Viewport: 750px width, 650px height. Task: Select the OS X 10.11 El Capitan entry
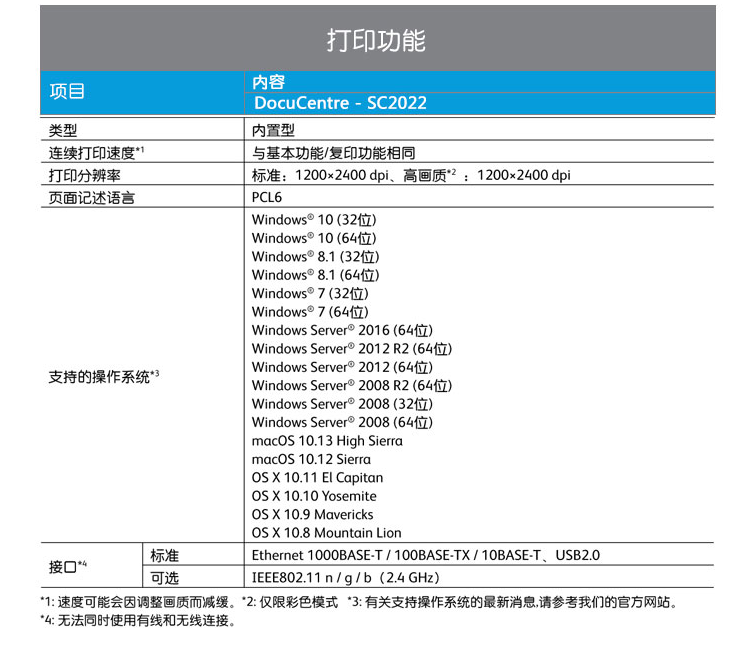(x=318, y=478)
